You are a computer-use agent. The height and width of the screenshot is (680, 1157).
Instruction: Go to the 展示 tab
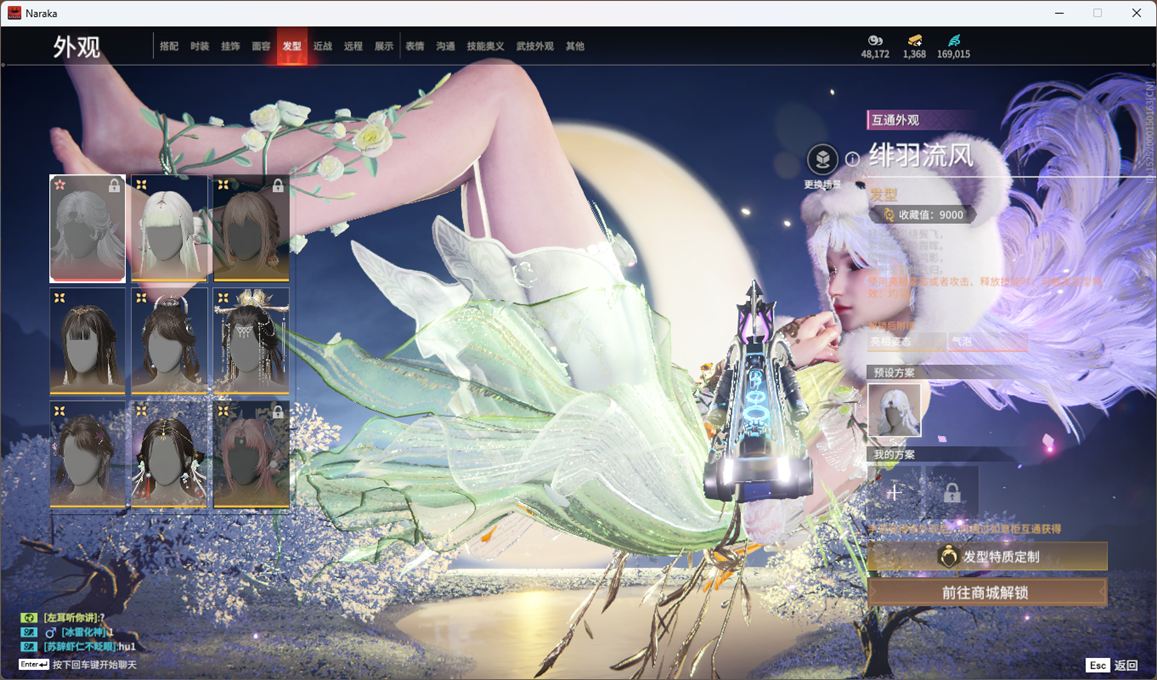click(384, 46)
